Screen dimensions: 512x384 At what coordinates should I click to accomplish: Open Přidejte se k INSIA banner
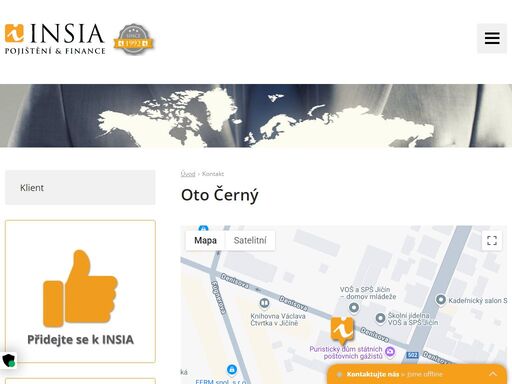click(x=80, y=291)
